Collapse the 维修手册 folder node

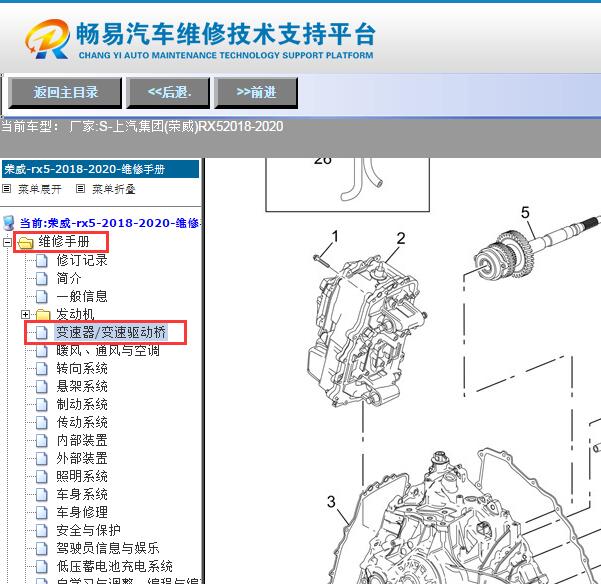(7, 242)
